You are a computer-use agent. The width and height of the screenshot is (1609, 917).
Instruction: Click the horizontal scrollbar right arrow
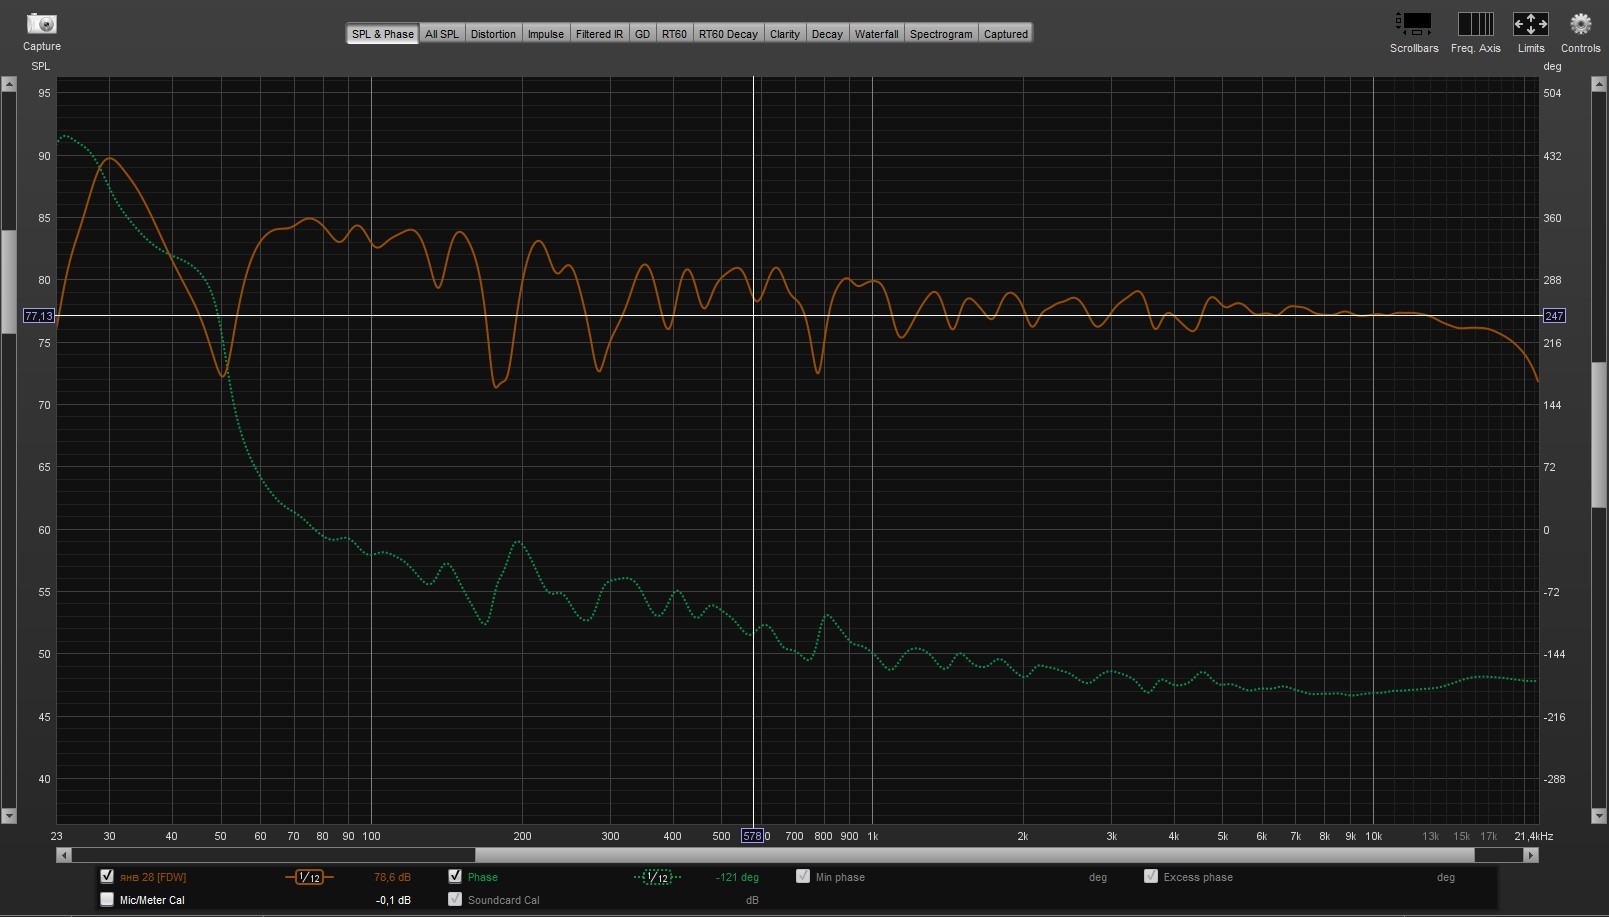(x=1530, y=855)
